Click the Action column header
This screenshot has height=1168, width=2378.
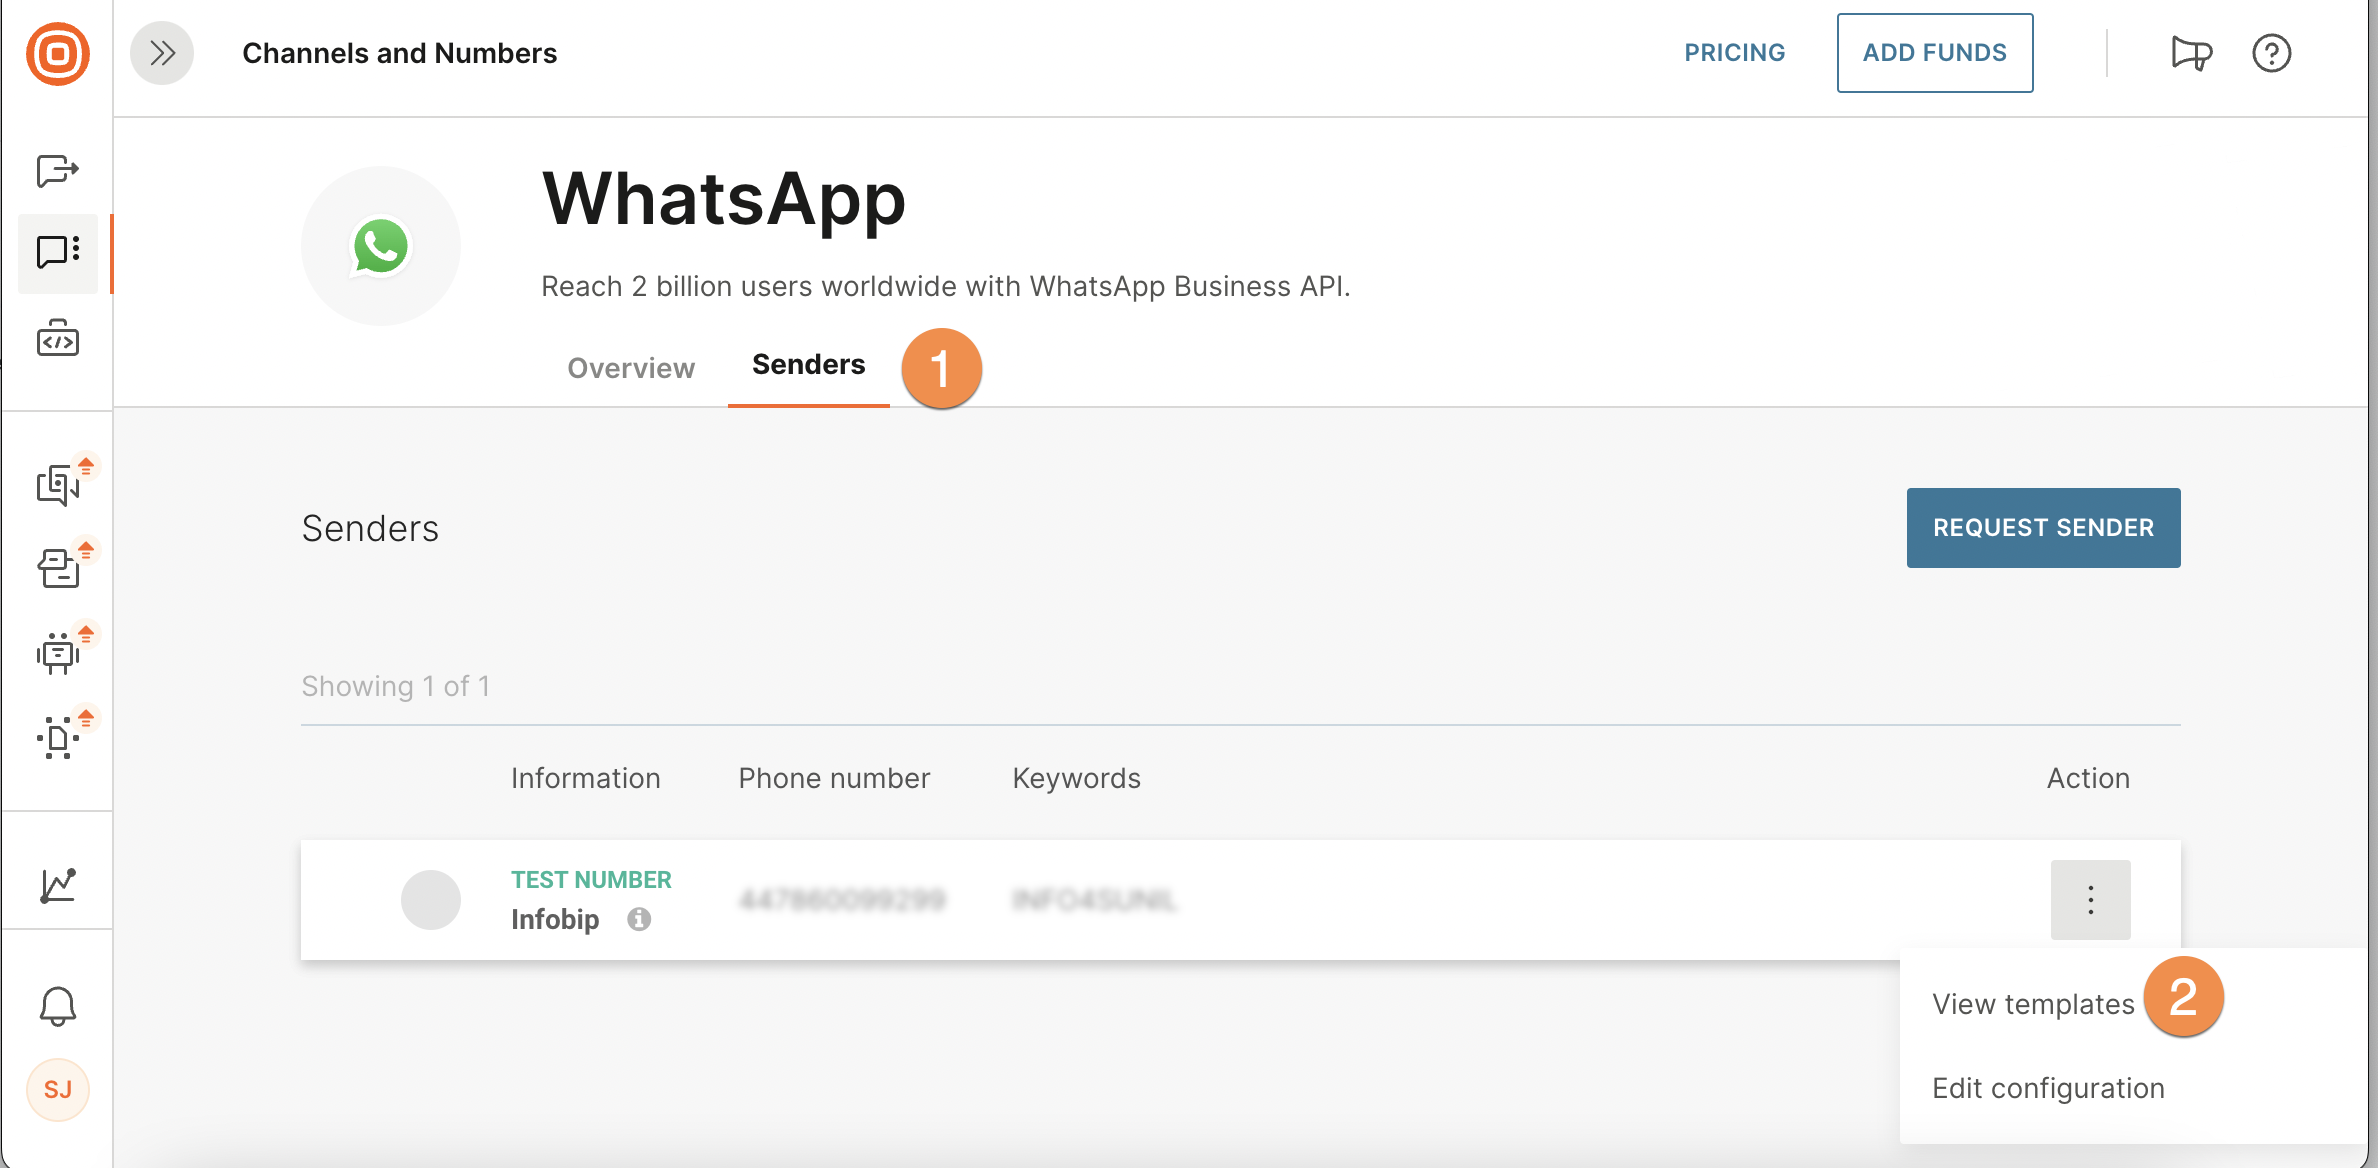(2088, 778)
